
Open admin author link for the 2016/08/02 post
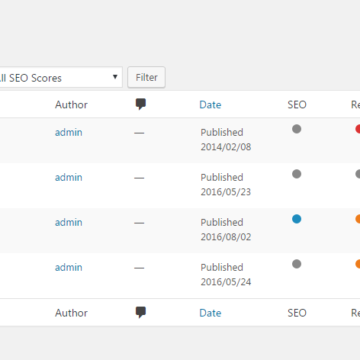pos(68,222)
